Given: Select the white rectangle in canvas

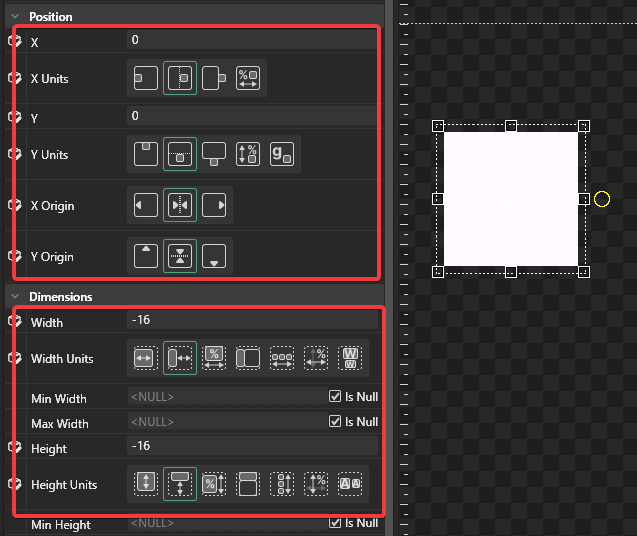Looking at the screenshot, I should click(510, 199).
